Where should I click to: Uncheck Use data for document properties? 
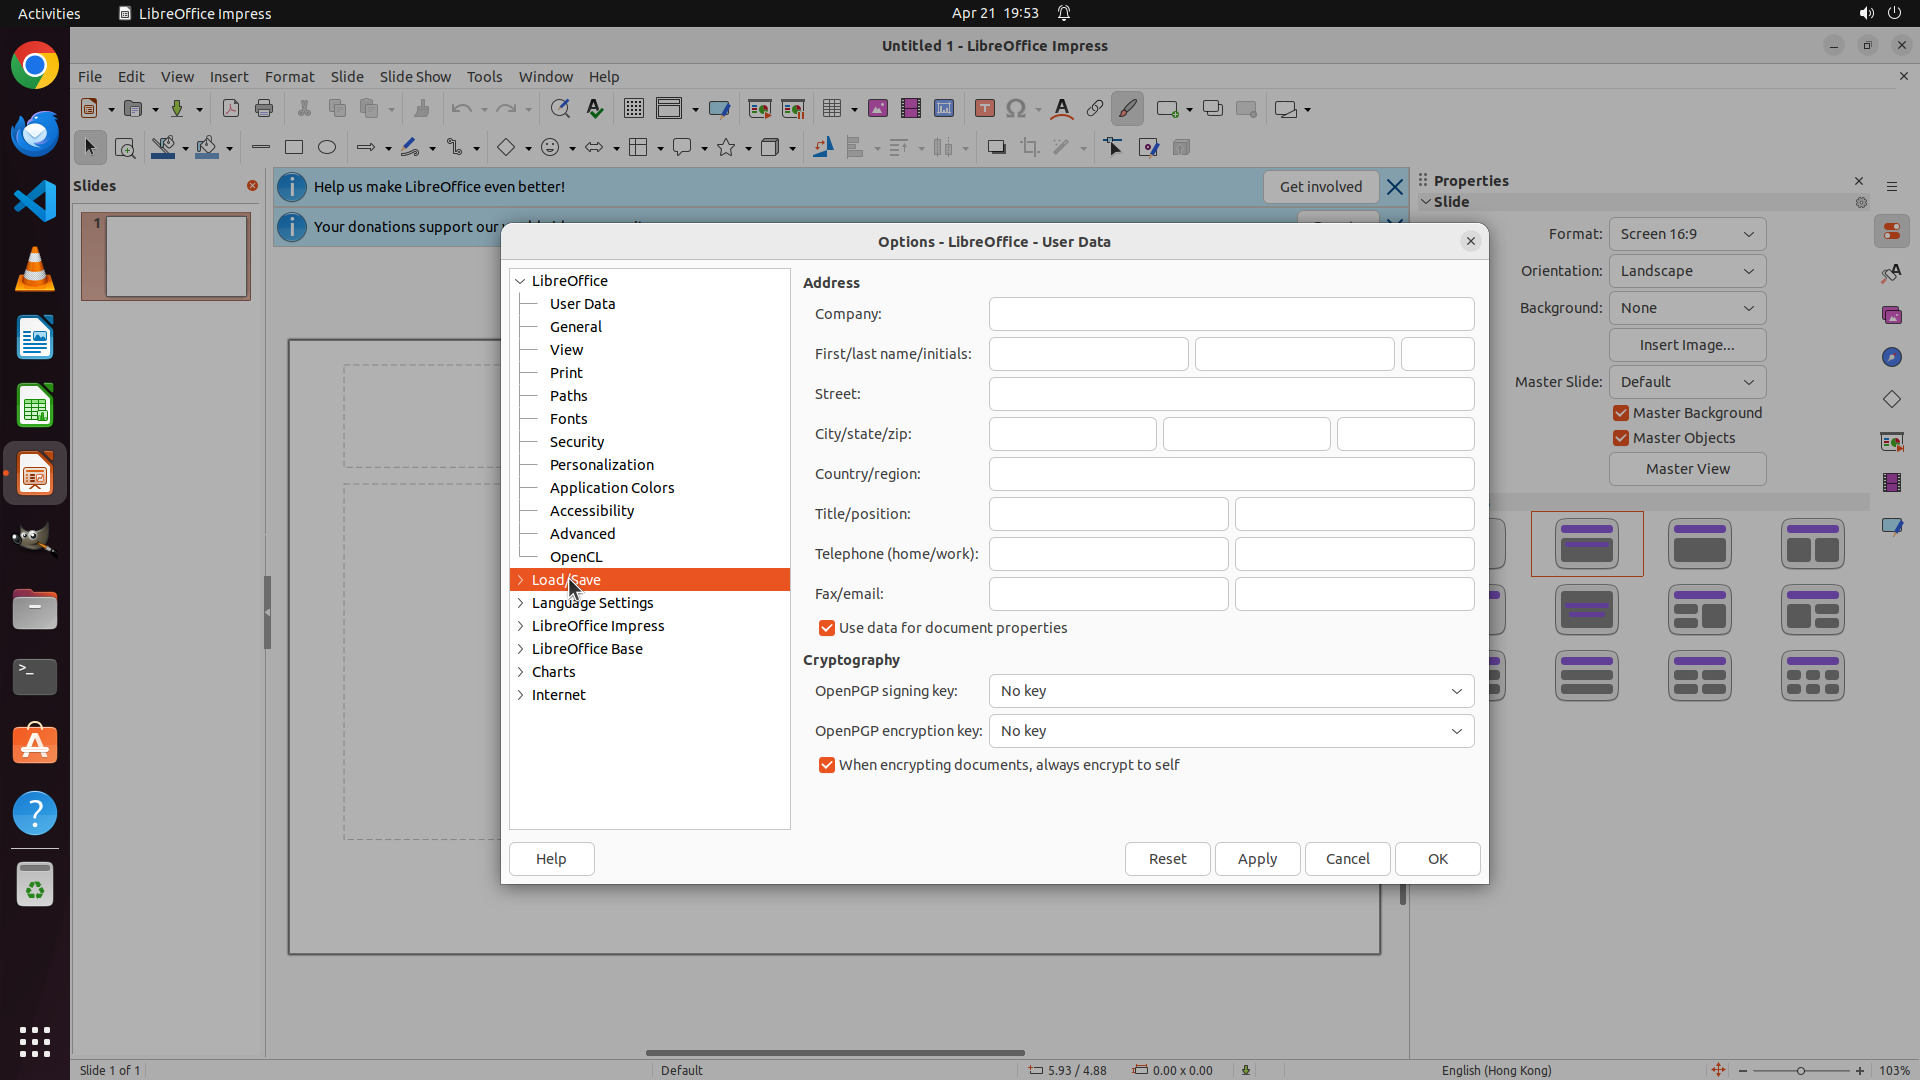[827, 628]
